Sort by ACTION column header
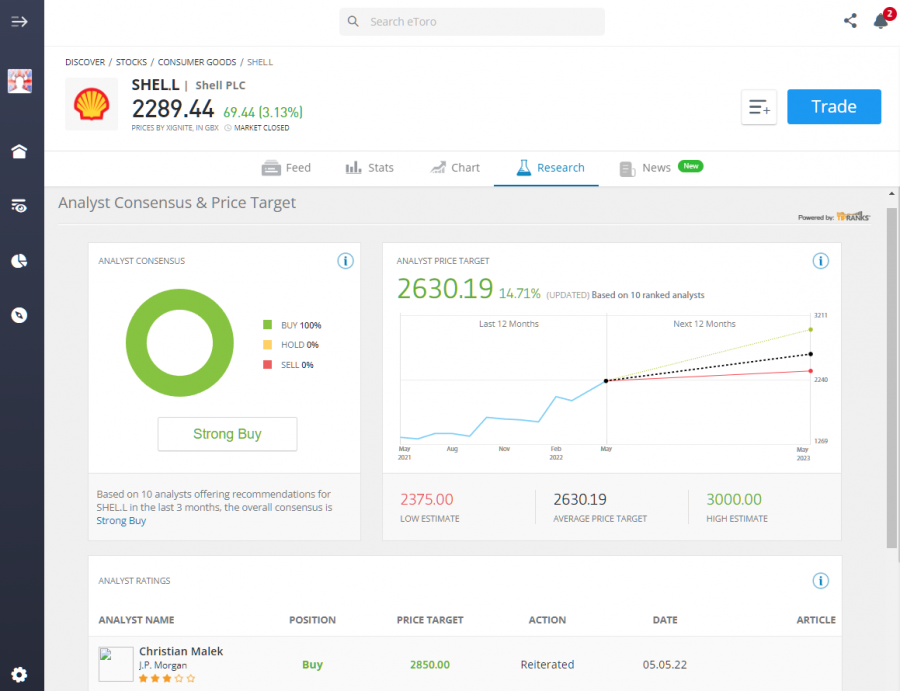This screenshot has height=691, width=900. pyautogui.click(x=547, y=620)
